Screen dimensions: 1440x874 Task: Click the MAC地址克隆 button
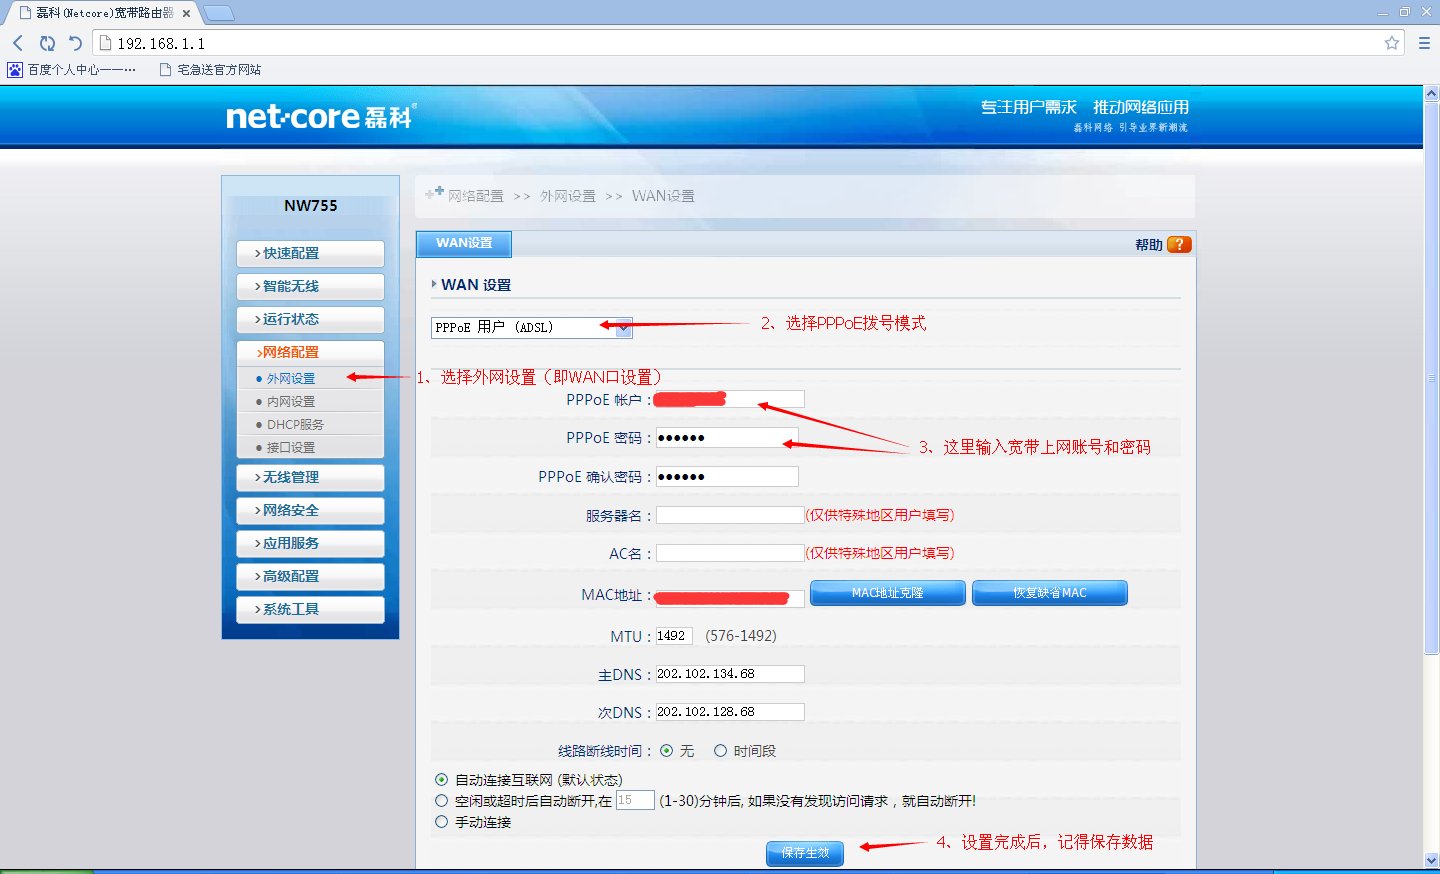click(x=887, y=593)
